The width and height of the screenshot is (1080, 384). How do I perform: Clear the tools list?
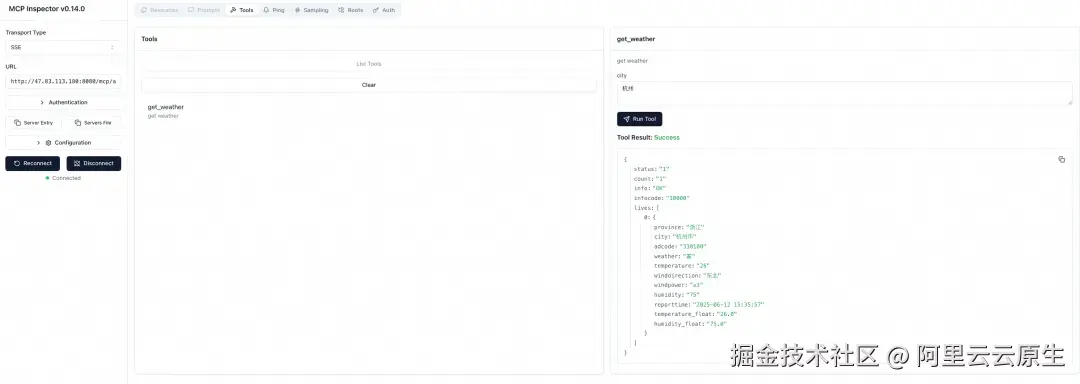coord(368,85)
